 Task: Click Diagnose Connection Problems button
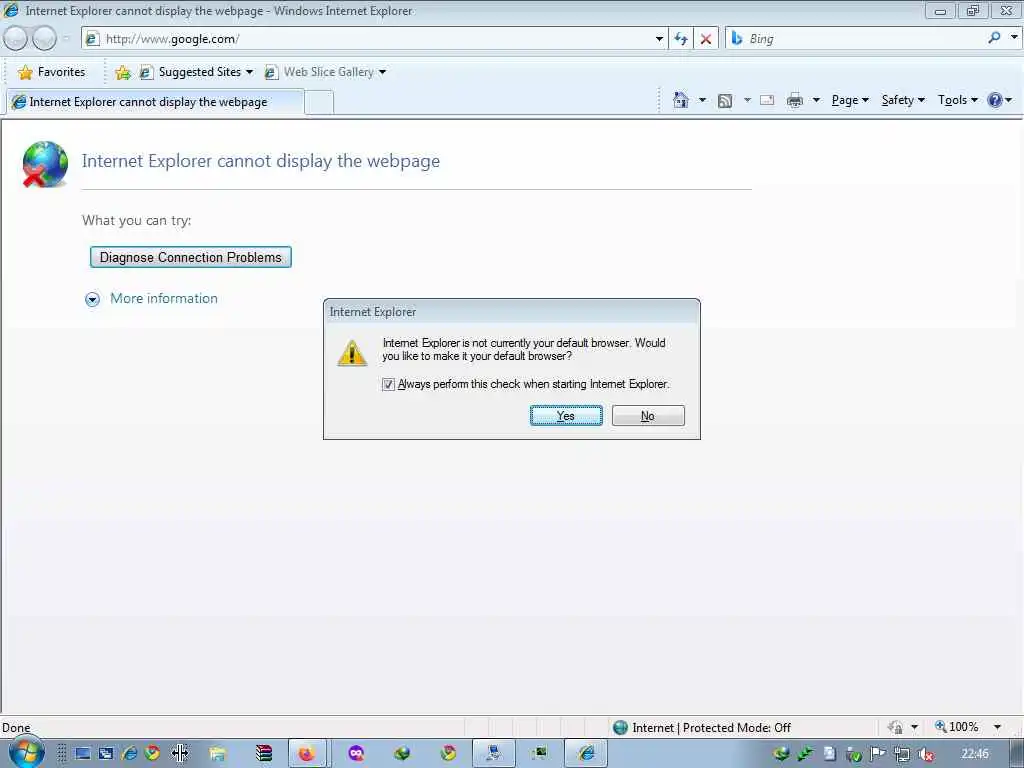click(x=190, y=257)
